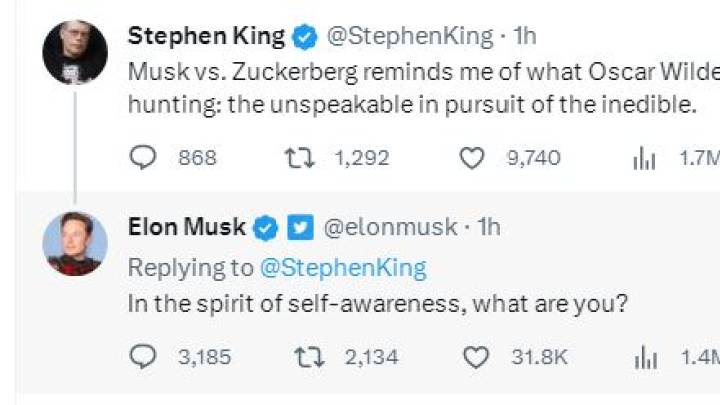The height and width of the screenshot is (405, 720).
Task: Open @StephenKing mention in Replying to line
Action: pos(343,268)
